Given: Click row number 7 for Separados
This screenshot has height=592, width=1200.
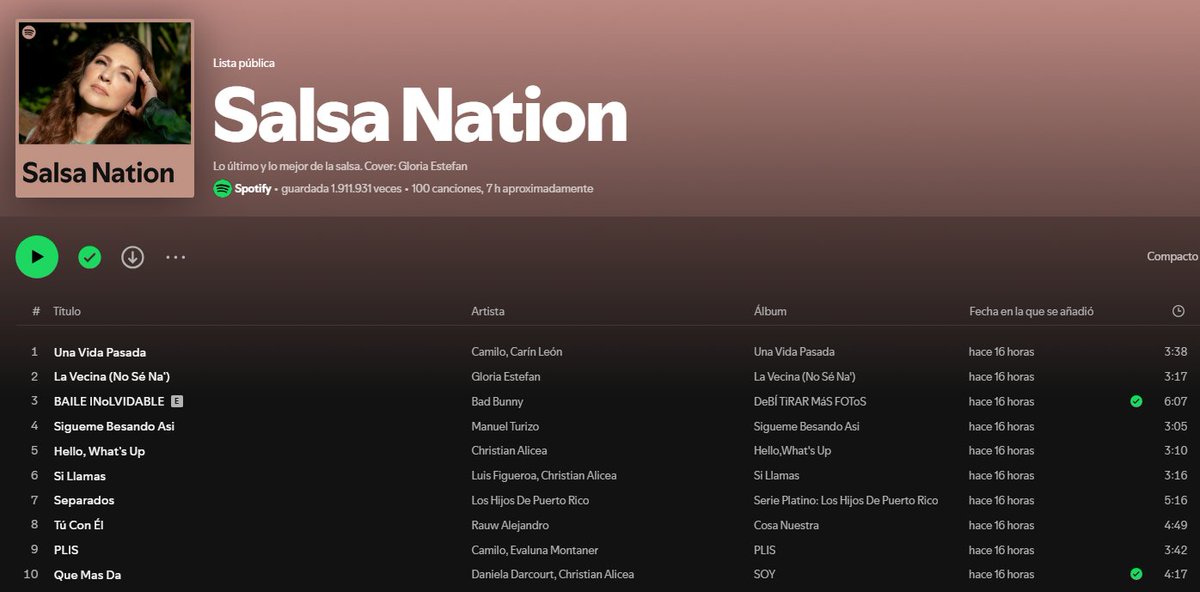Looking at the screenshot, I should pyautogui.click(x=34, y=500).
